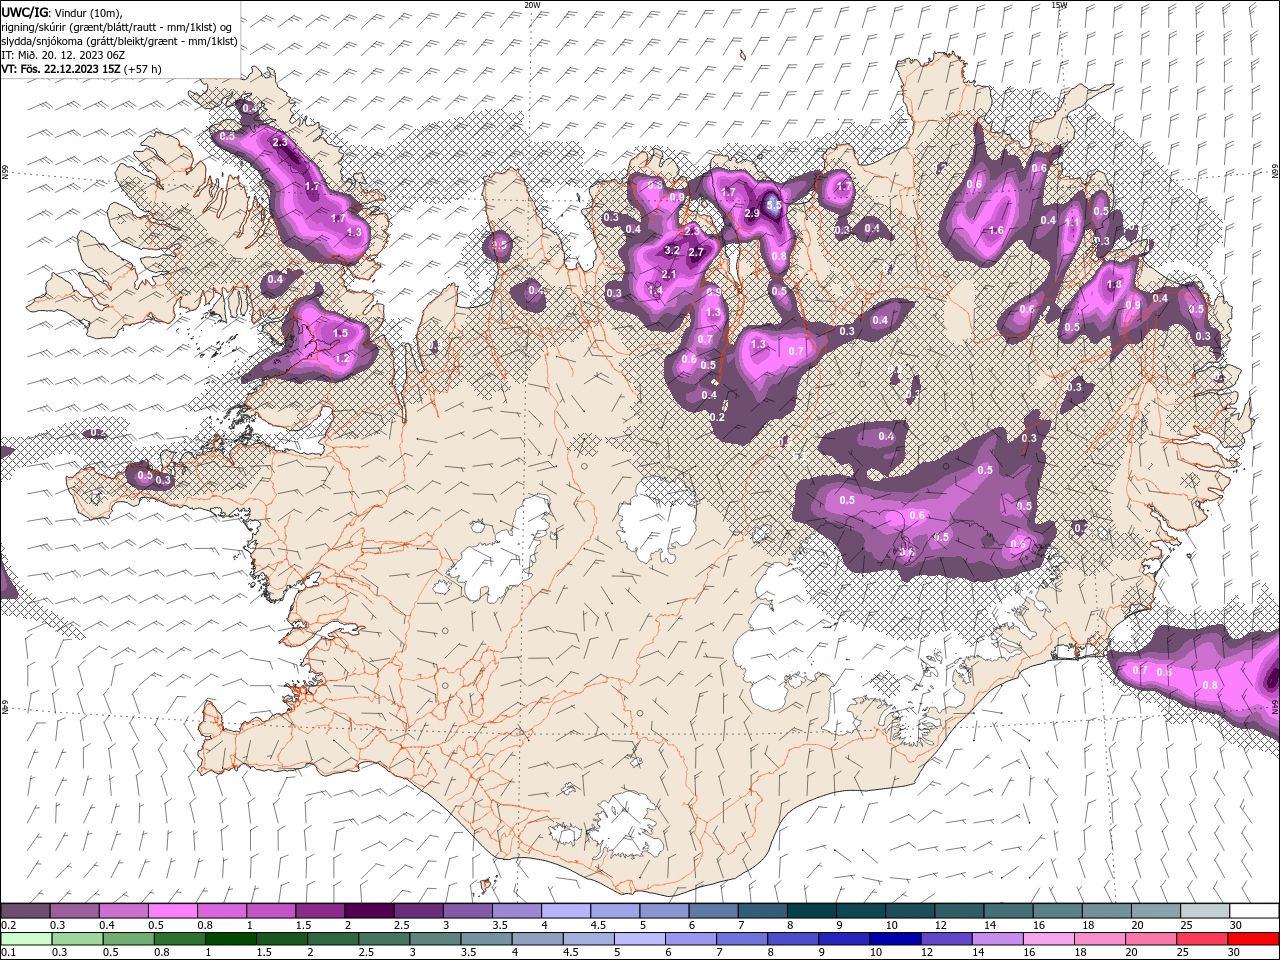This screenshot has width=1280, height=960.
Task: Select the 'VT: Fös. 22.12.2023 15Z (+57 h)' line
Action: 81,69
